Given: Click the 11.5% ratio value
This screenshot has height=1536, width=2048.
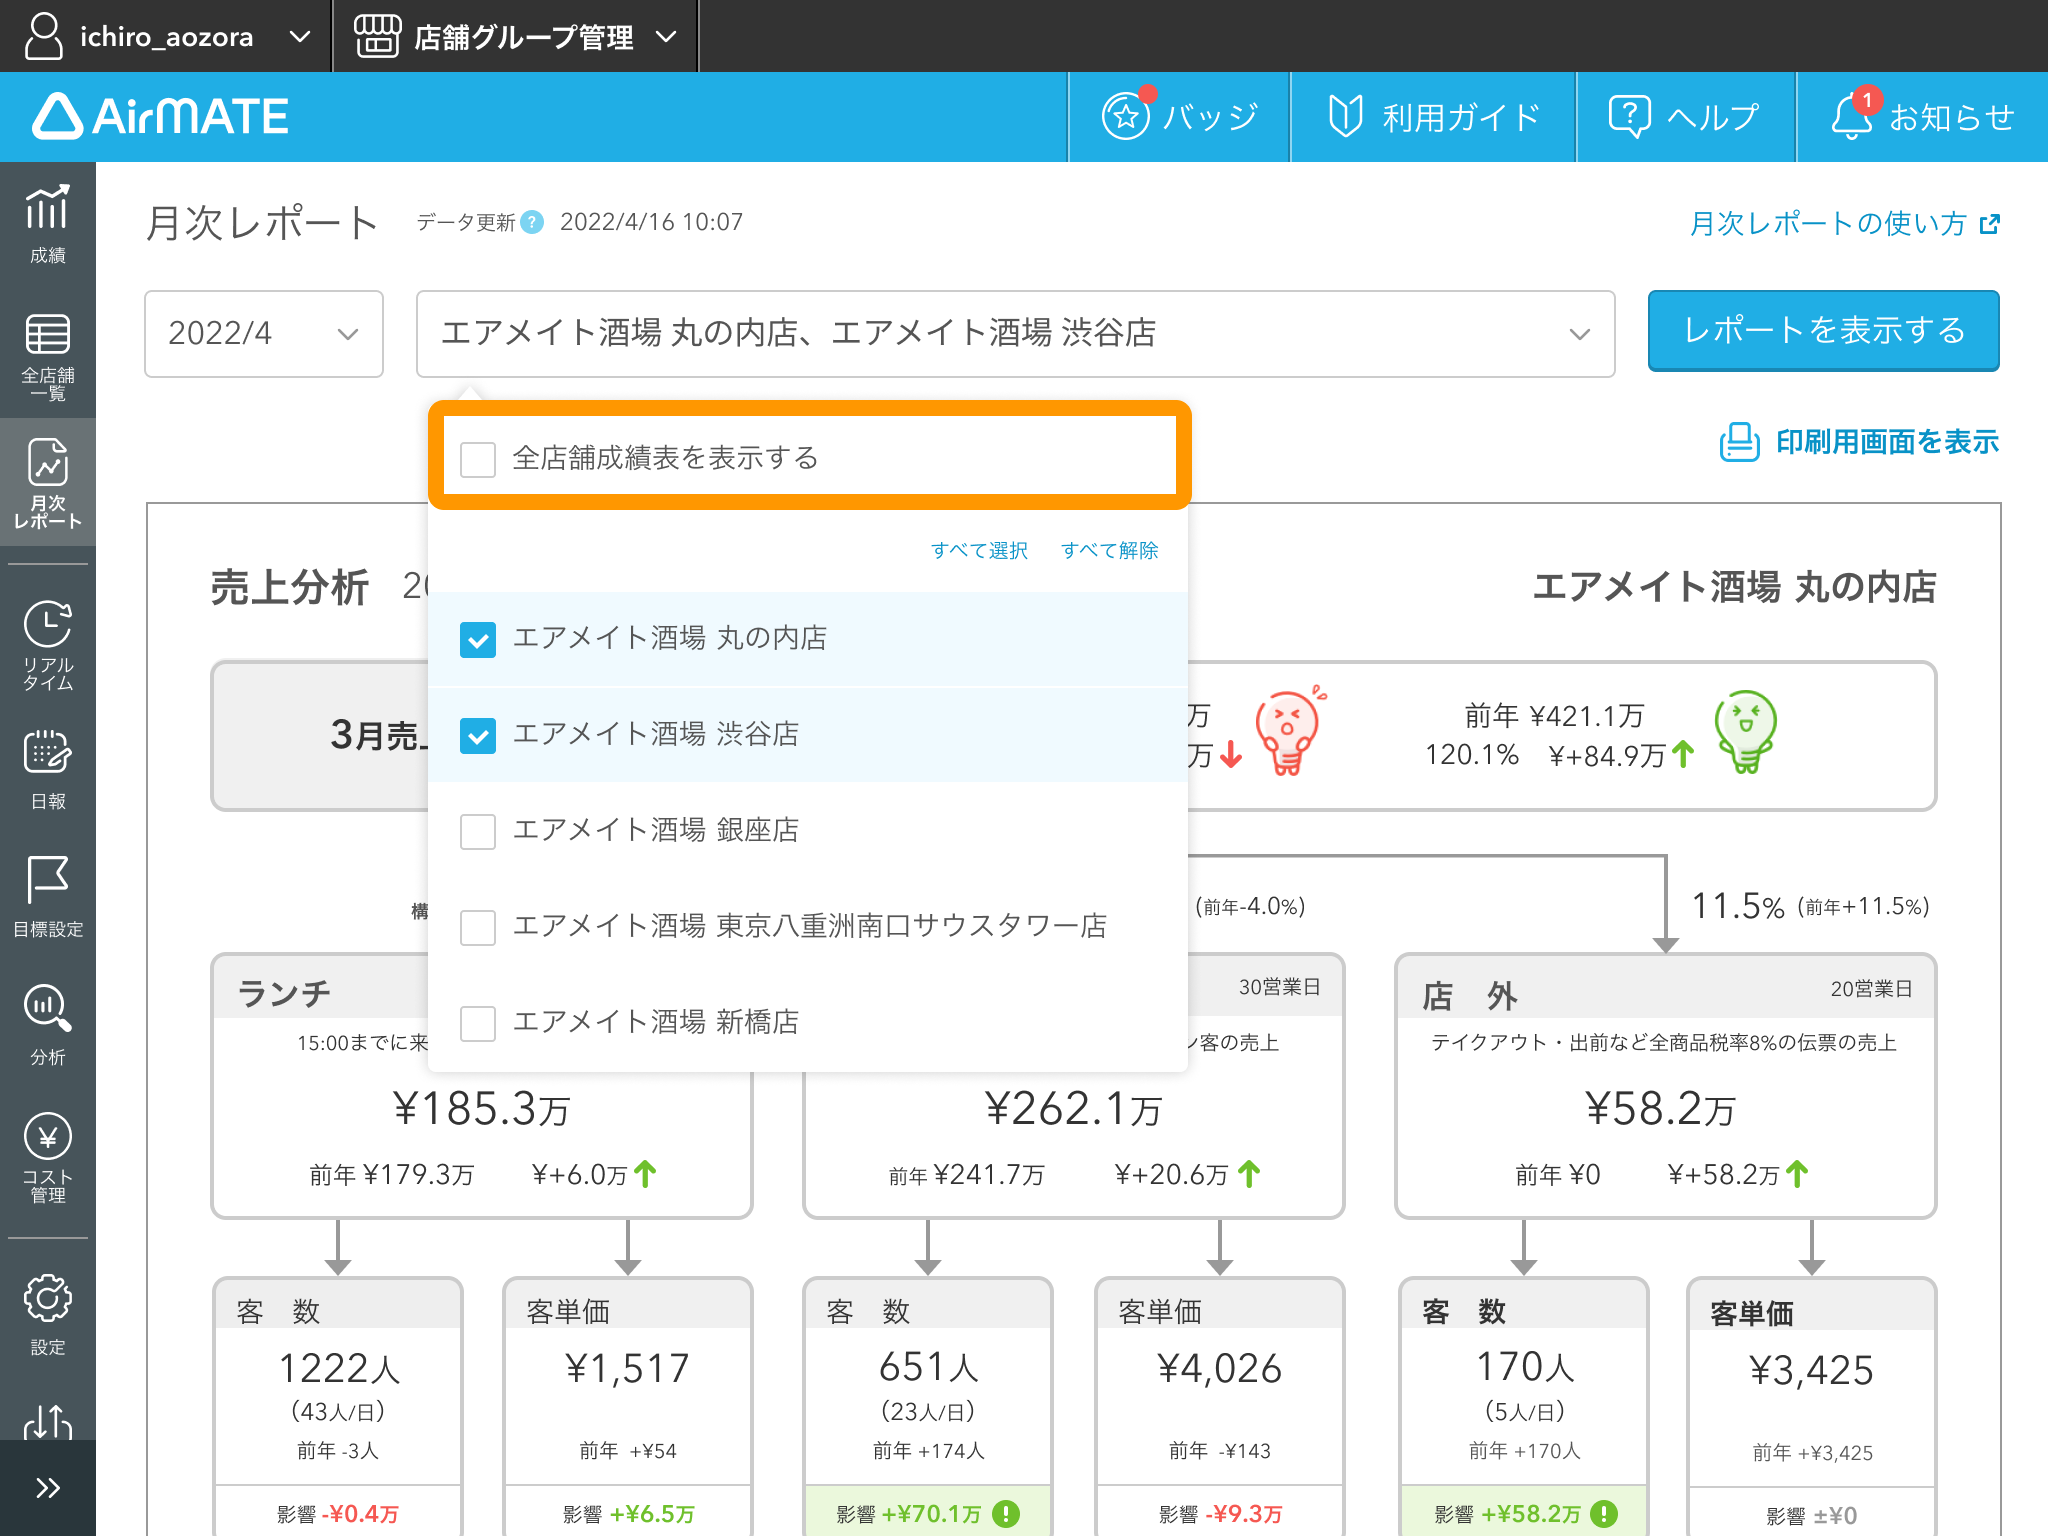Looking at the screenshot, I should pyautogui.click(x=1738, y=906).
